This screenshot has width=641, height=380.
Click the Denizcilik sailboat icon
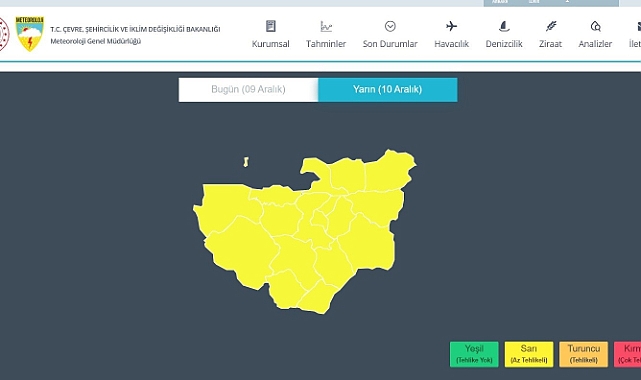504,26
